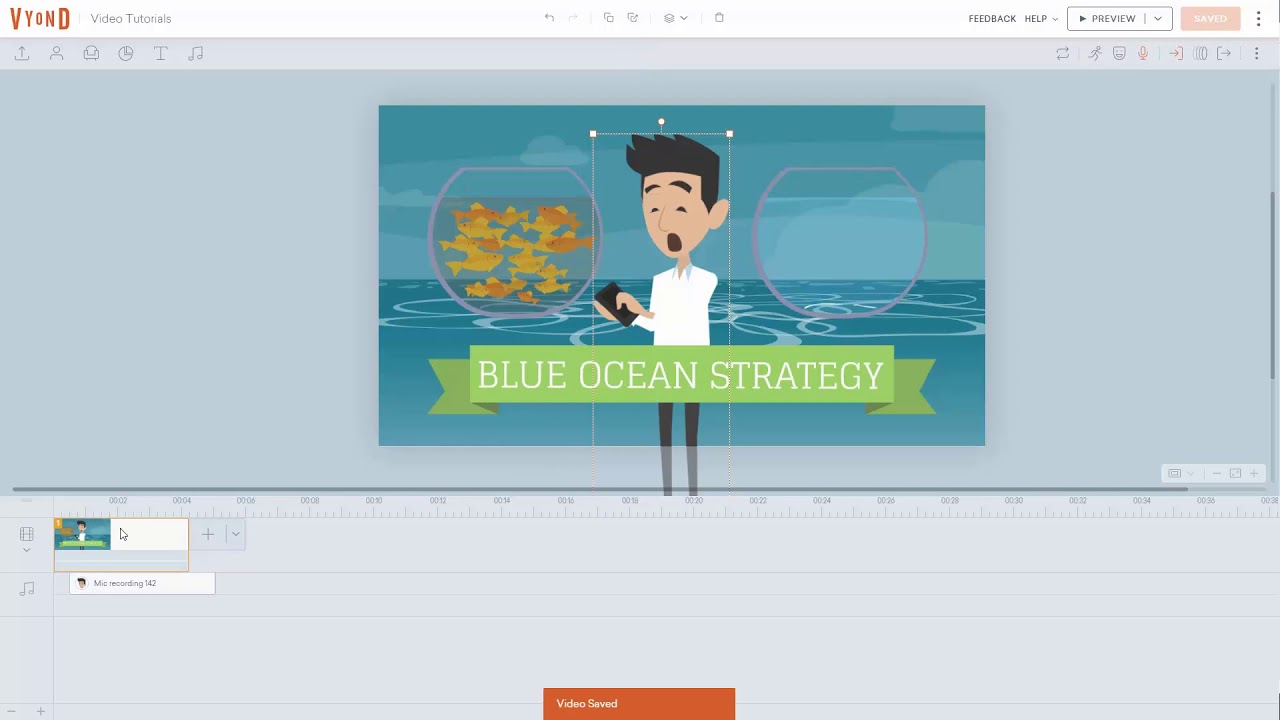Add an Enter effect to the character

(1176, 54)
